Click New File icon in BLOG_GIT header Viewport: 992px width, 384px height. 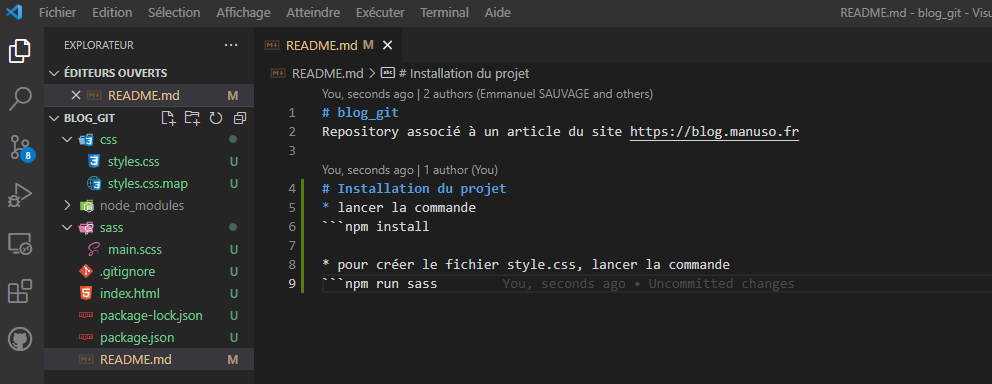point(168,118)
